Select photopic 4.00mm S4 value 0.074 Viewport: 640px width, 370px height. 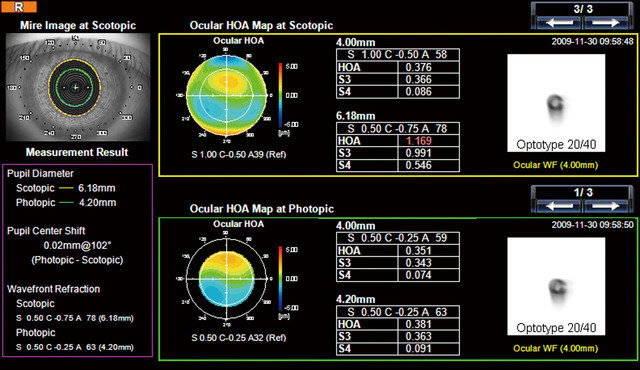point(418,275)
